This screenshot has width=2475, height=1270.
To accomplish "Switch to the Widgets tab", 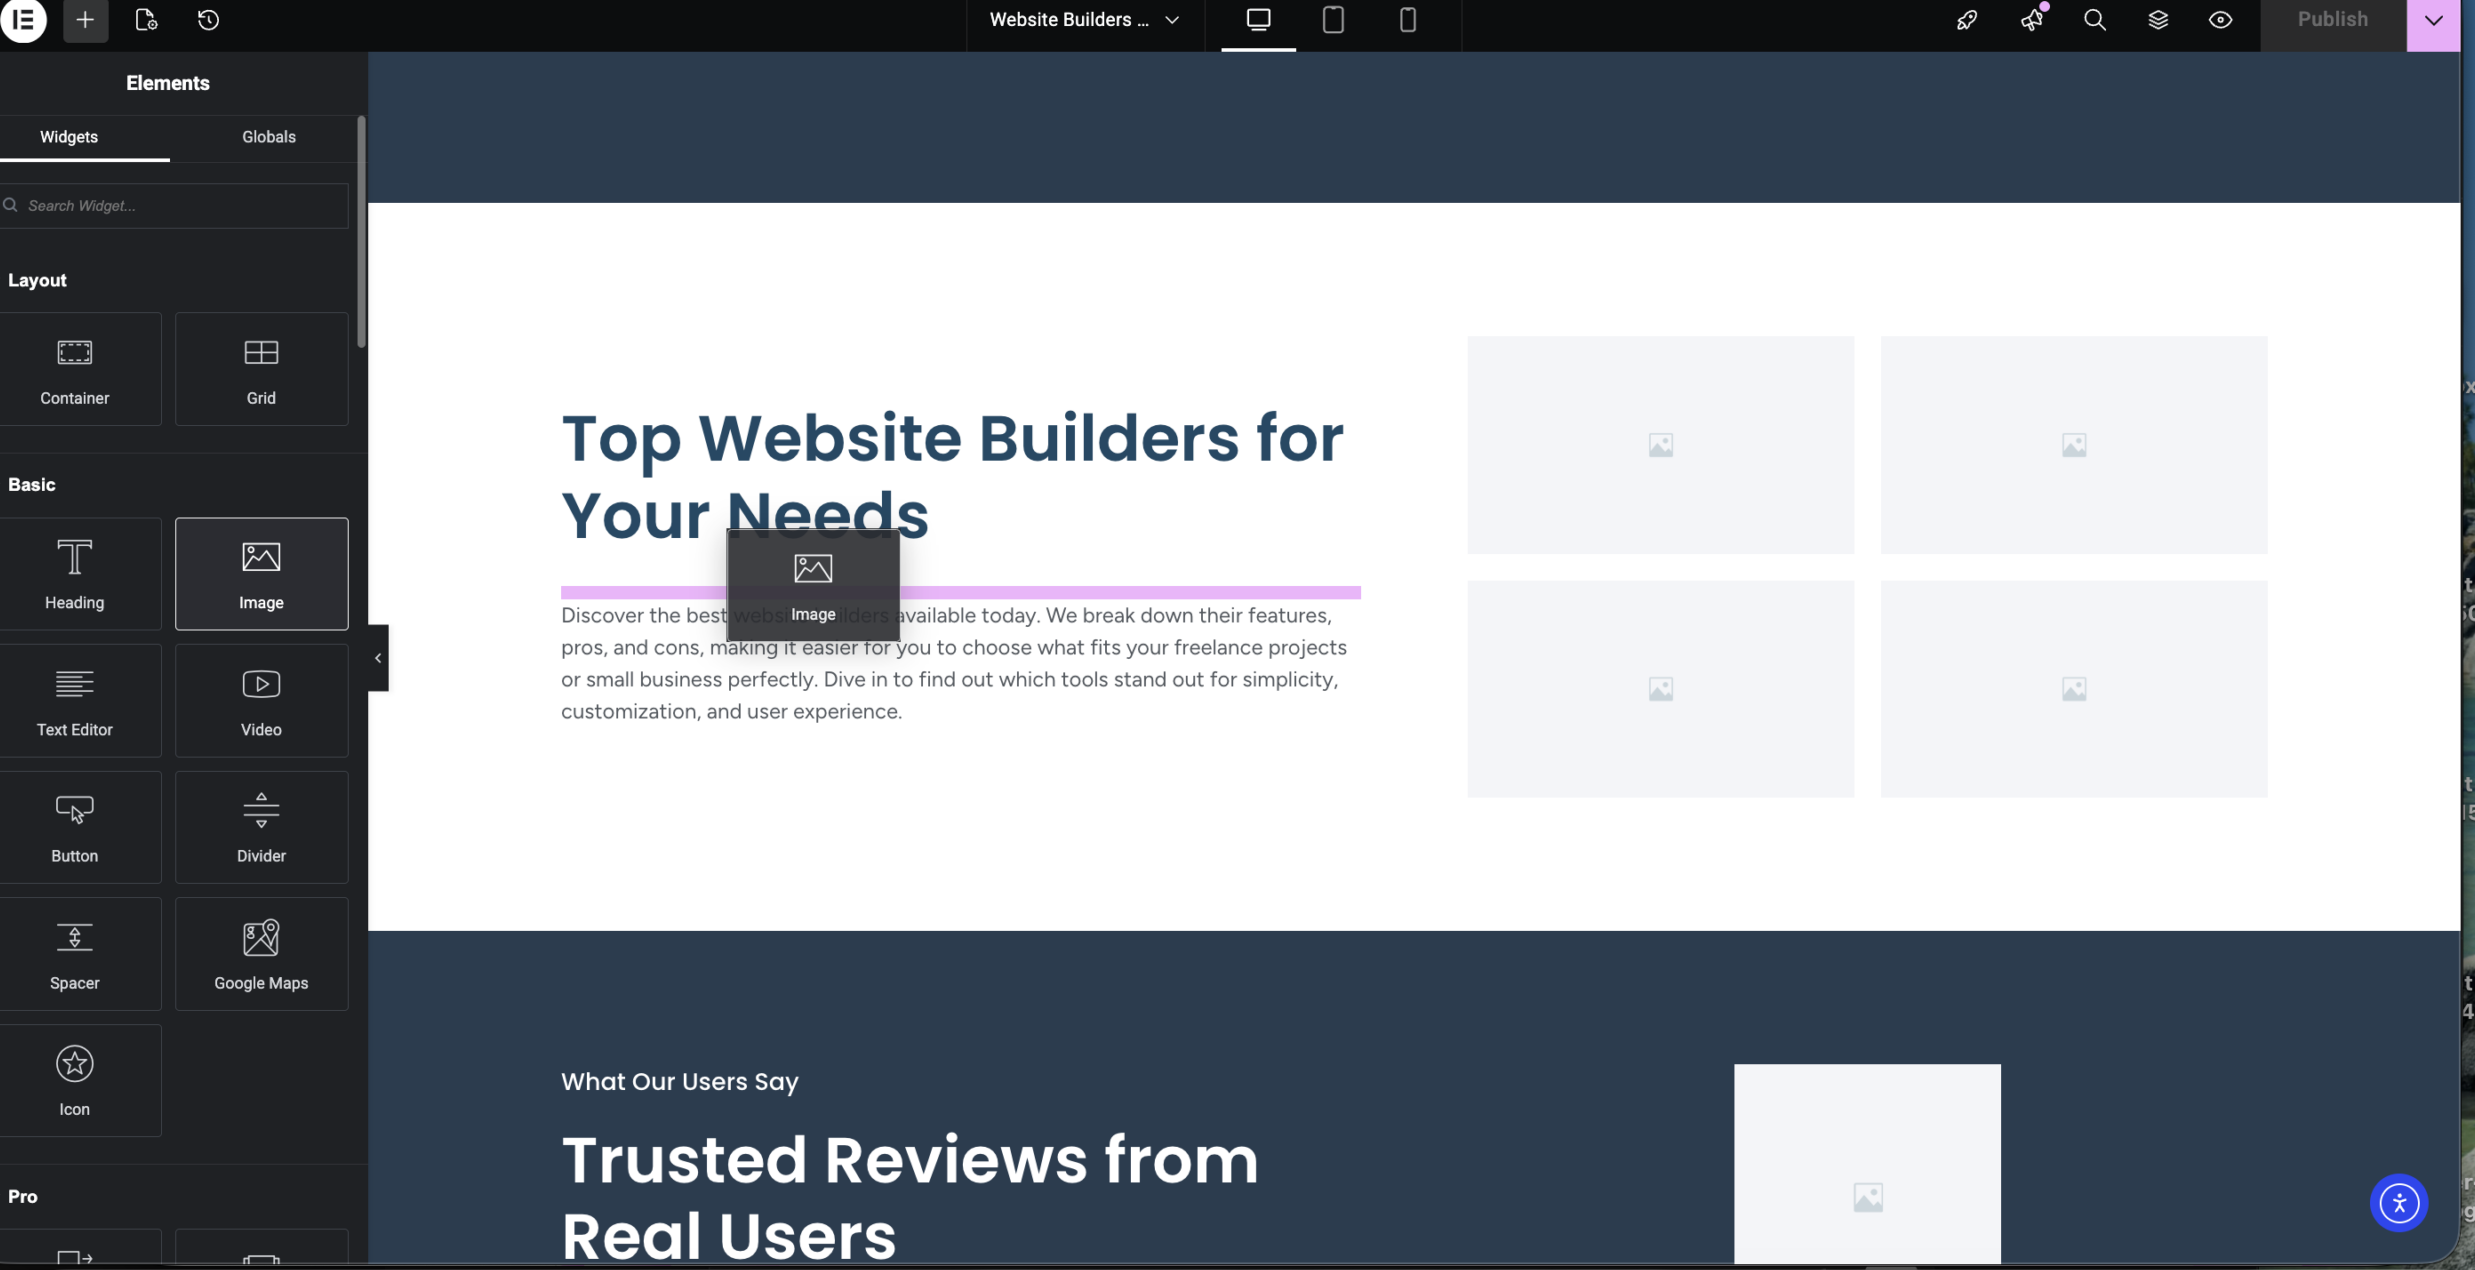I will tap(69, 137).
